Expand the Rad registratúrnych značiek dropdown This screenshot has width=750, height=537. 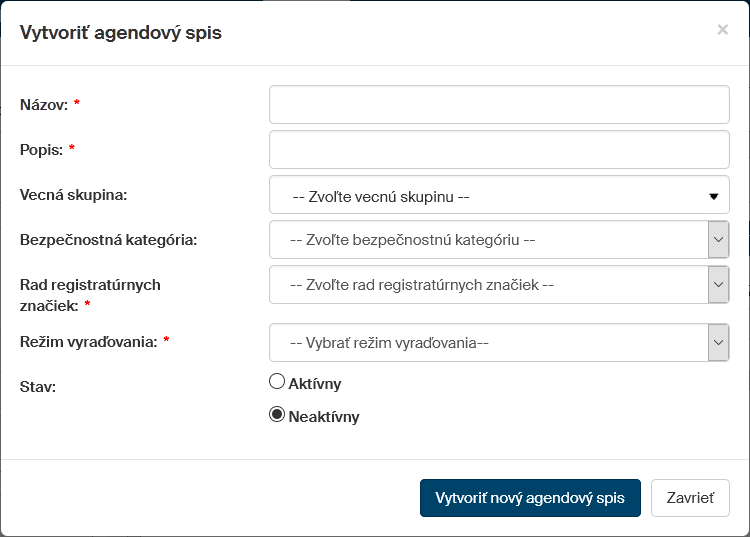(489, 285)
